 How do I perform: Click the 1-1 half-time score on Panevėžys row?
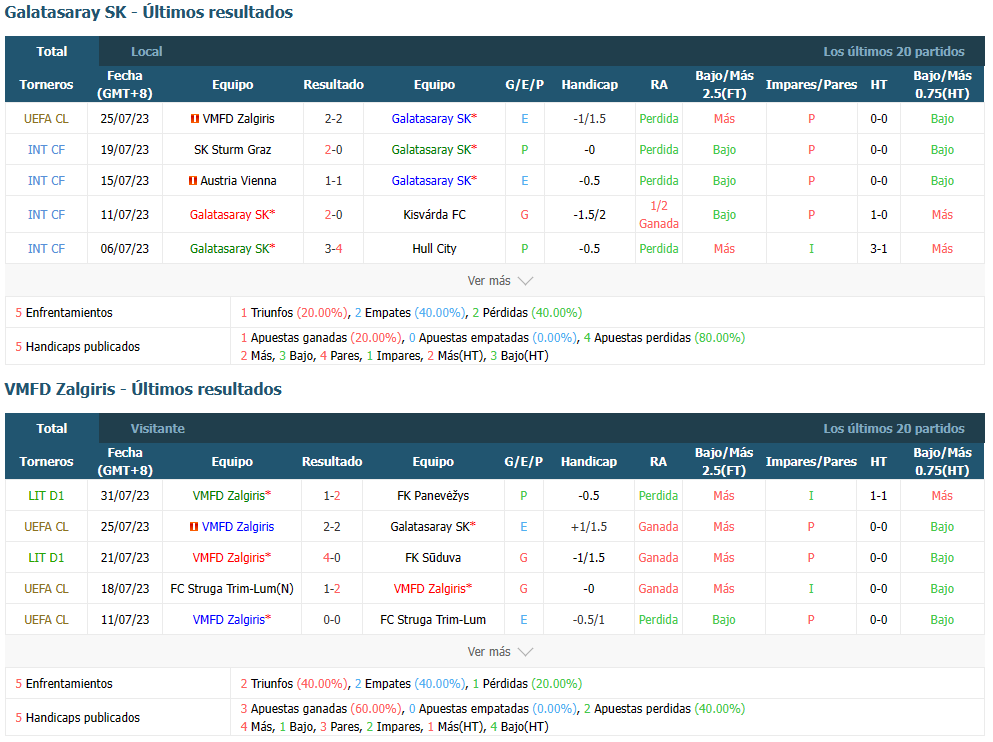878,496
